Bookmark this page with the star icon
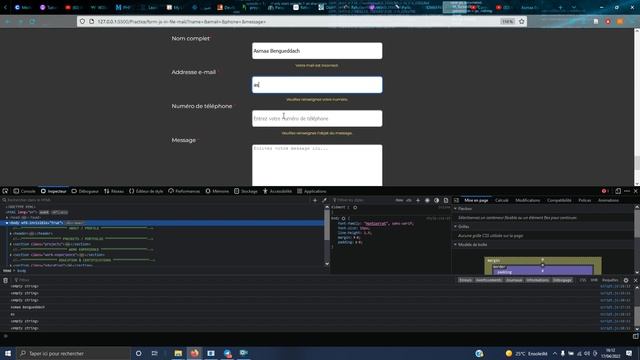The width and height of the screenshot is (640, 360). pos(521,21)
